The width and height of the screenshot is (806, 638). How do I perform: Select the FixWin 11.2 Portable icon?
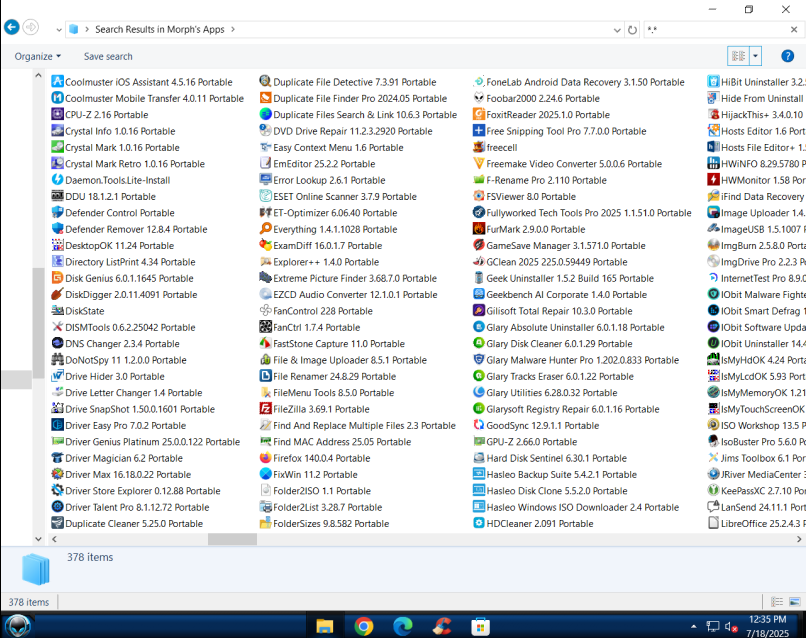tap(265, 474)
